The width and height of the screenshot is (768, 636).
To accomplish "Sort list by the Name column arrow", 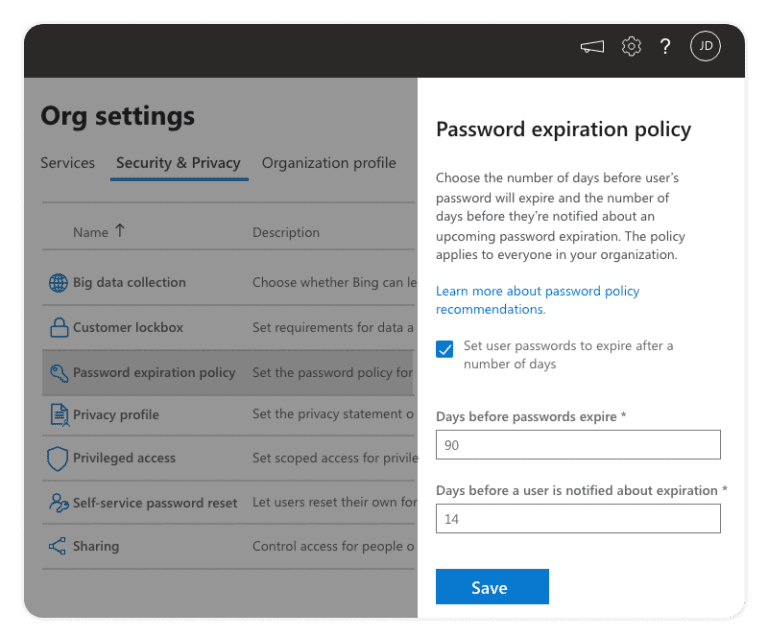I will pyautogui.click(x=120, y=231).
